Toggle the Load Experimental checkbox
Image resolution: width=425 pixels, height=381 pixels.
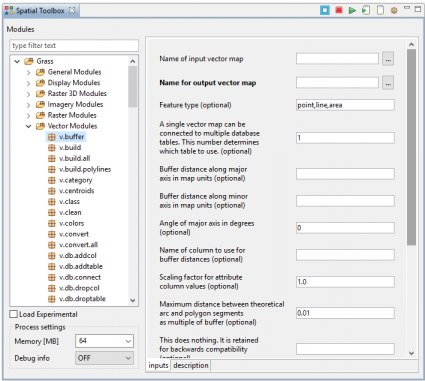pyautogui.click(x=14, y=314)
